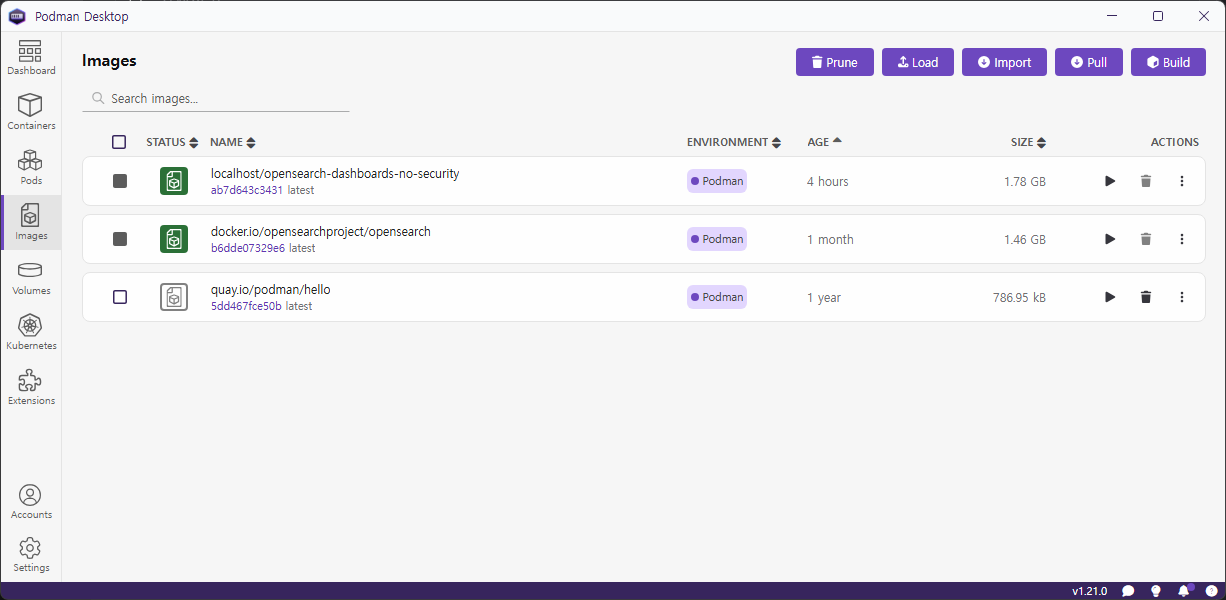Click the 786.95 kB size value
Viewport: 1226px width, 600px height.
coord(1020,297)
